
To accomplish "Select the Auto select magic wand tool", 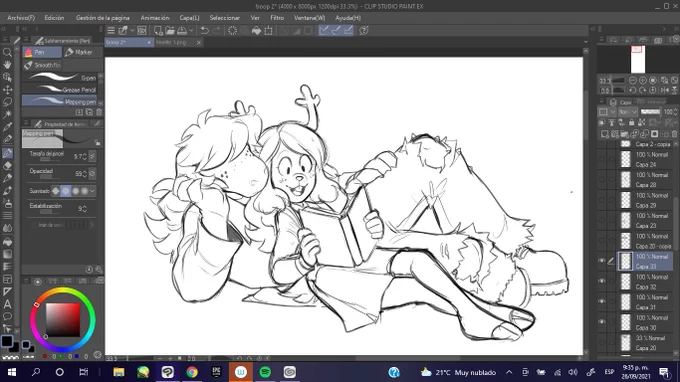I will (7, 114).
